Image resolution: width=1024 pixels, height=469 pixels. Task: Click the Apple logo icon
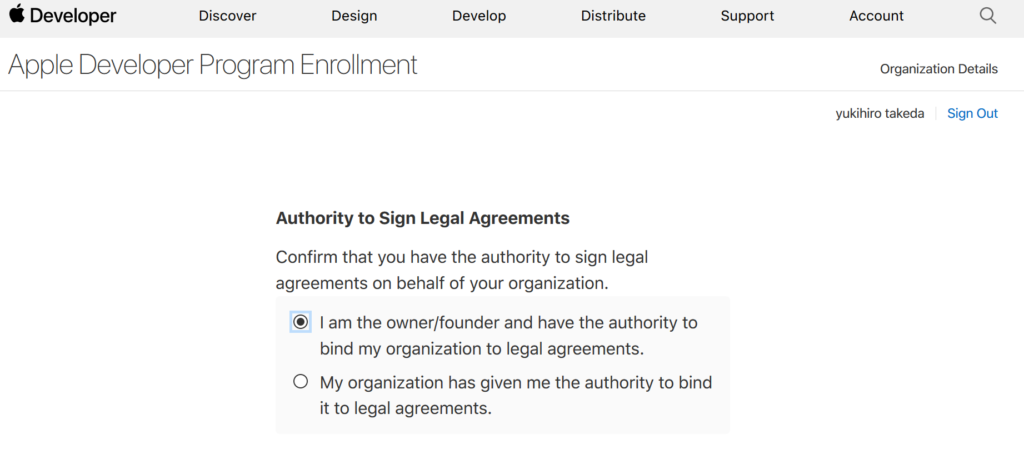17,14
